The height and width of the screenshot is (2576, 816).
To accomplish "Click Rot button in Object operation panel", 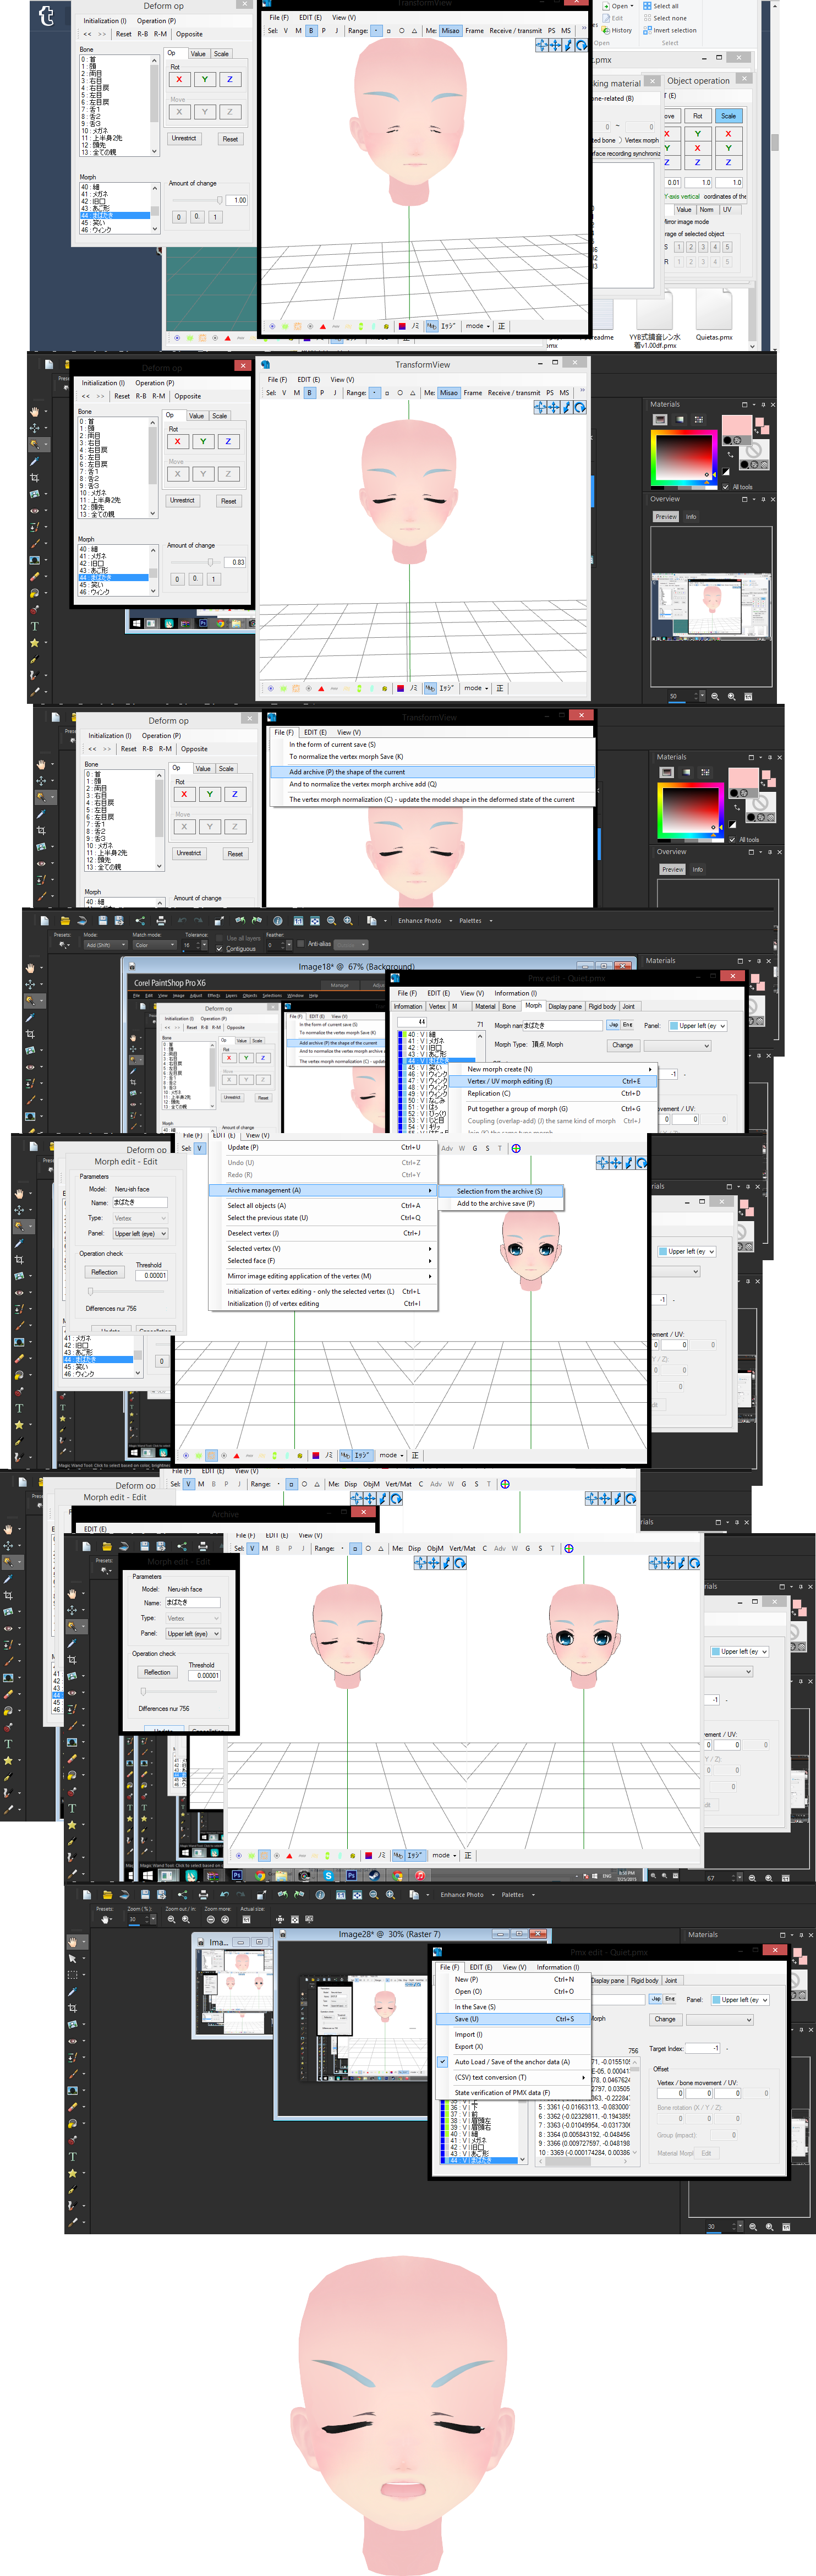I will click(x=697, y=115).
